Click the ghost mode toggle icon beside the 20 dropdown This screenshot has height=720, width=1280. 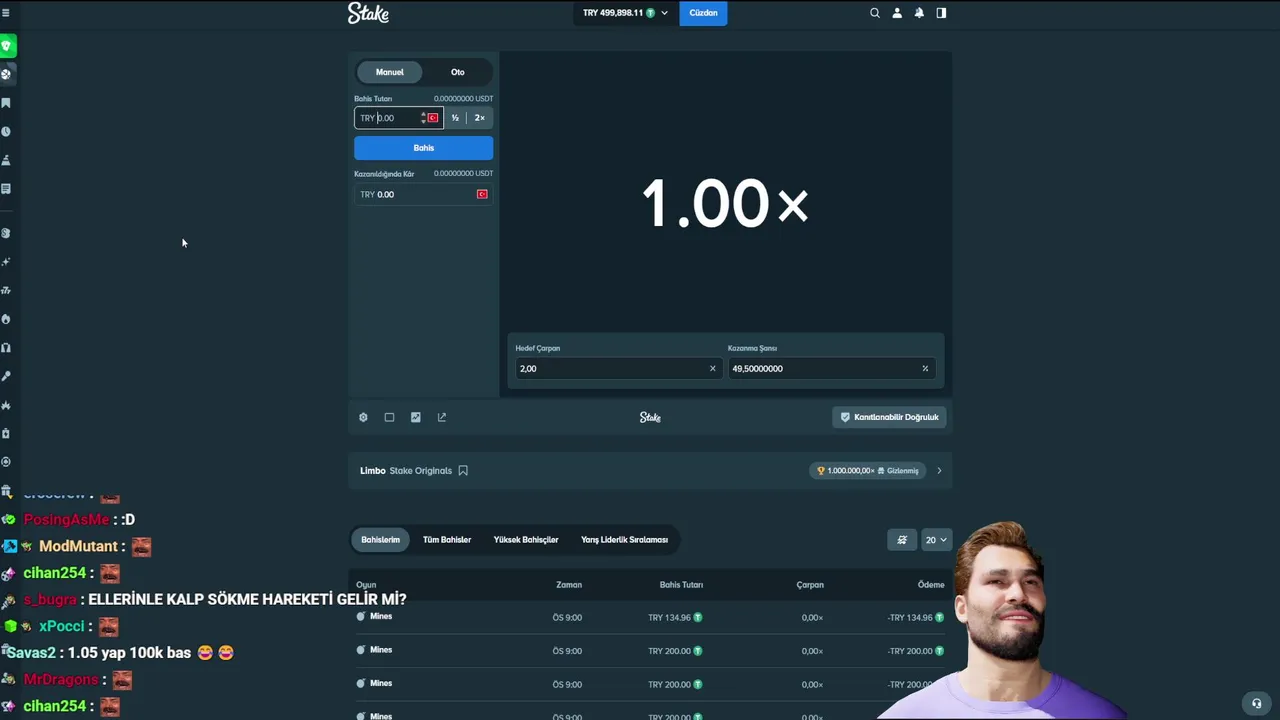[x=902, y=539]
